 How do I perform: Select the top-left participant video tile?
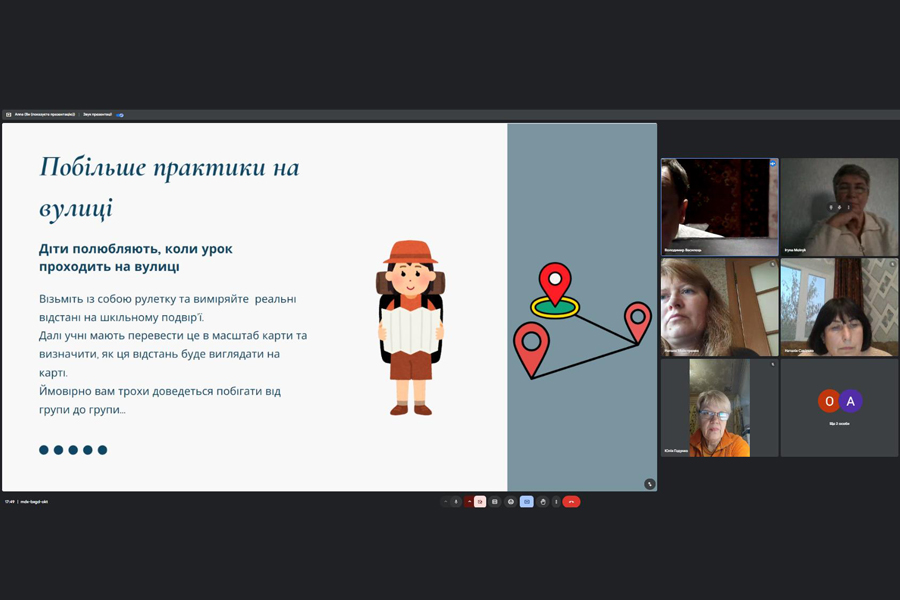coord(719,207)
